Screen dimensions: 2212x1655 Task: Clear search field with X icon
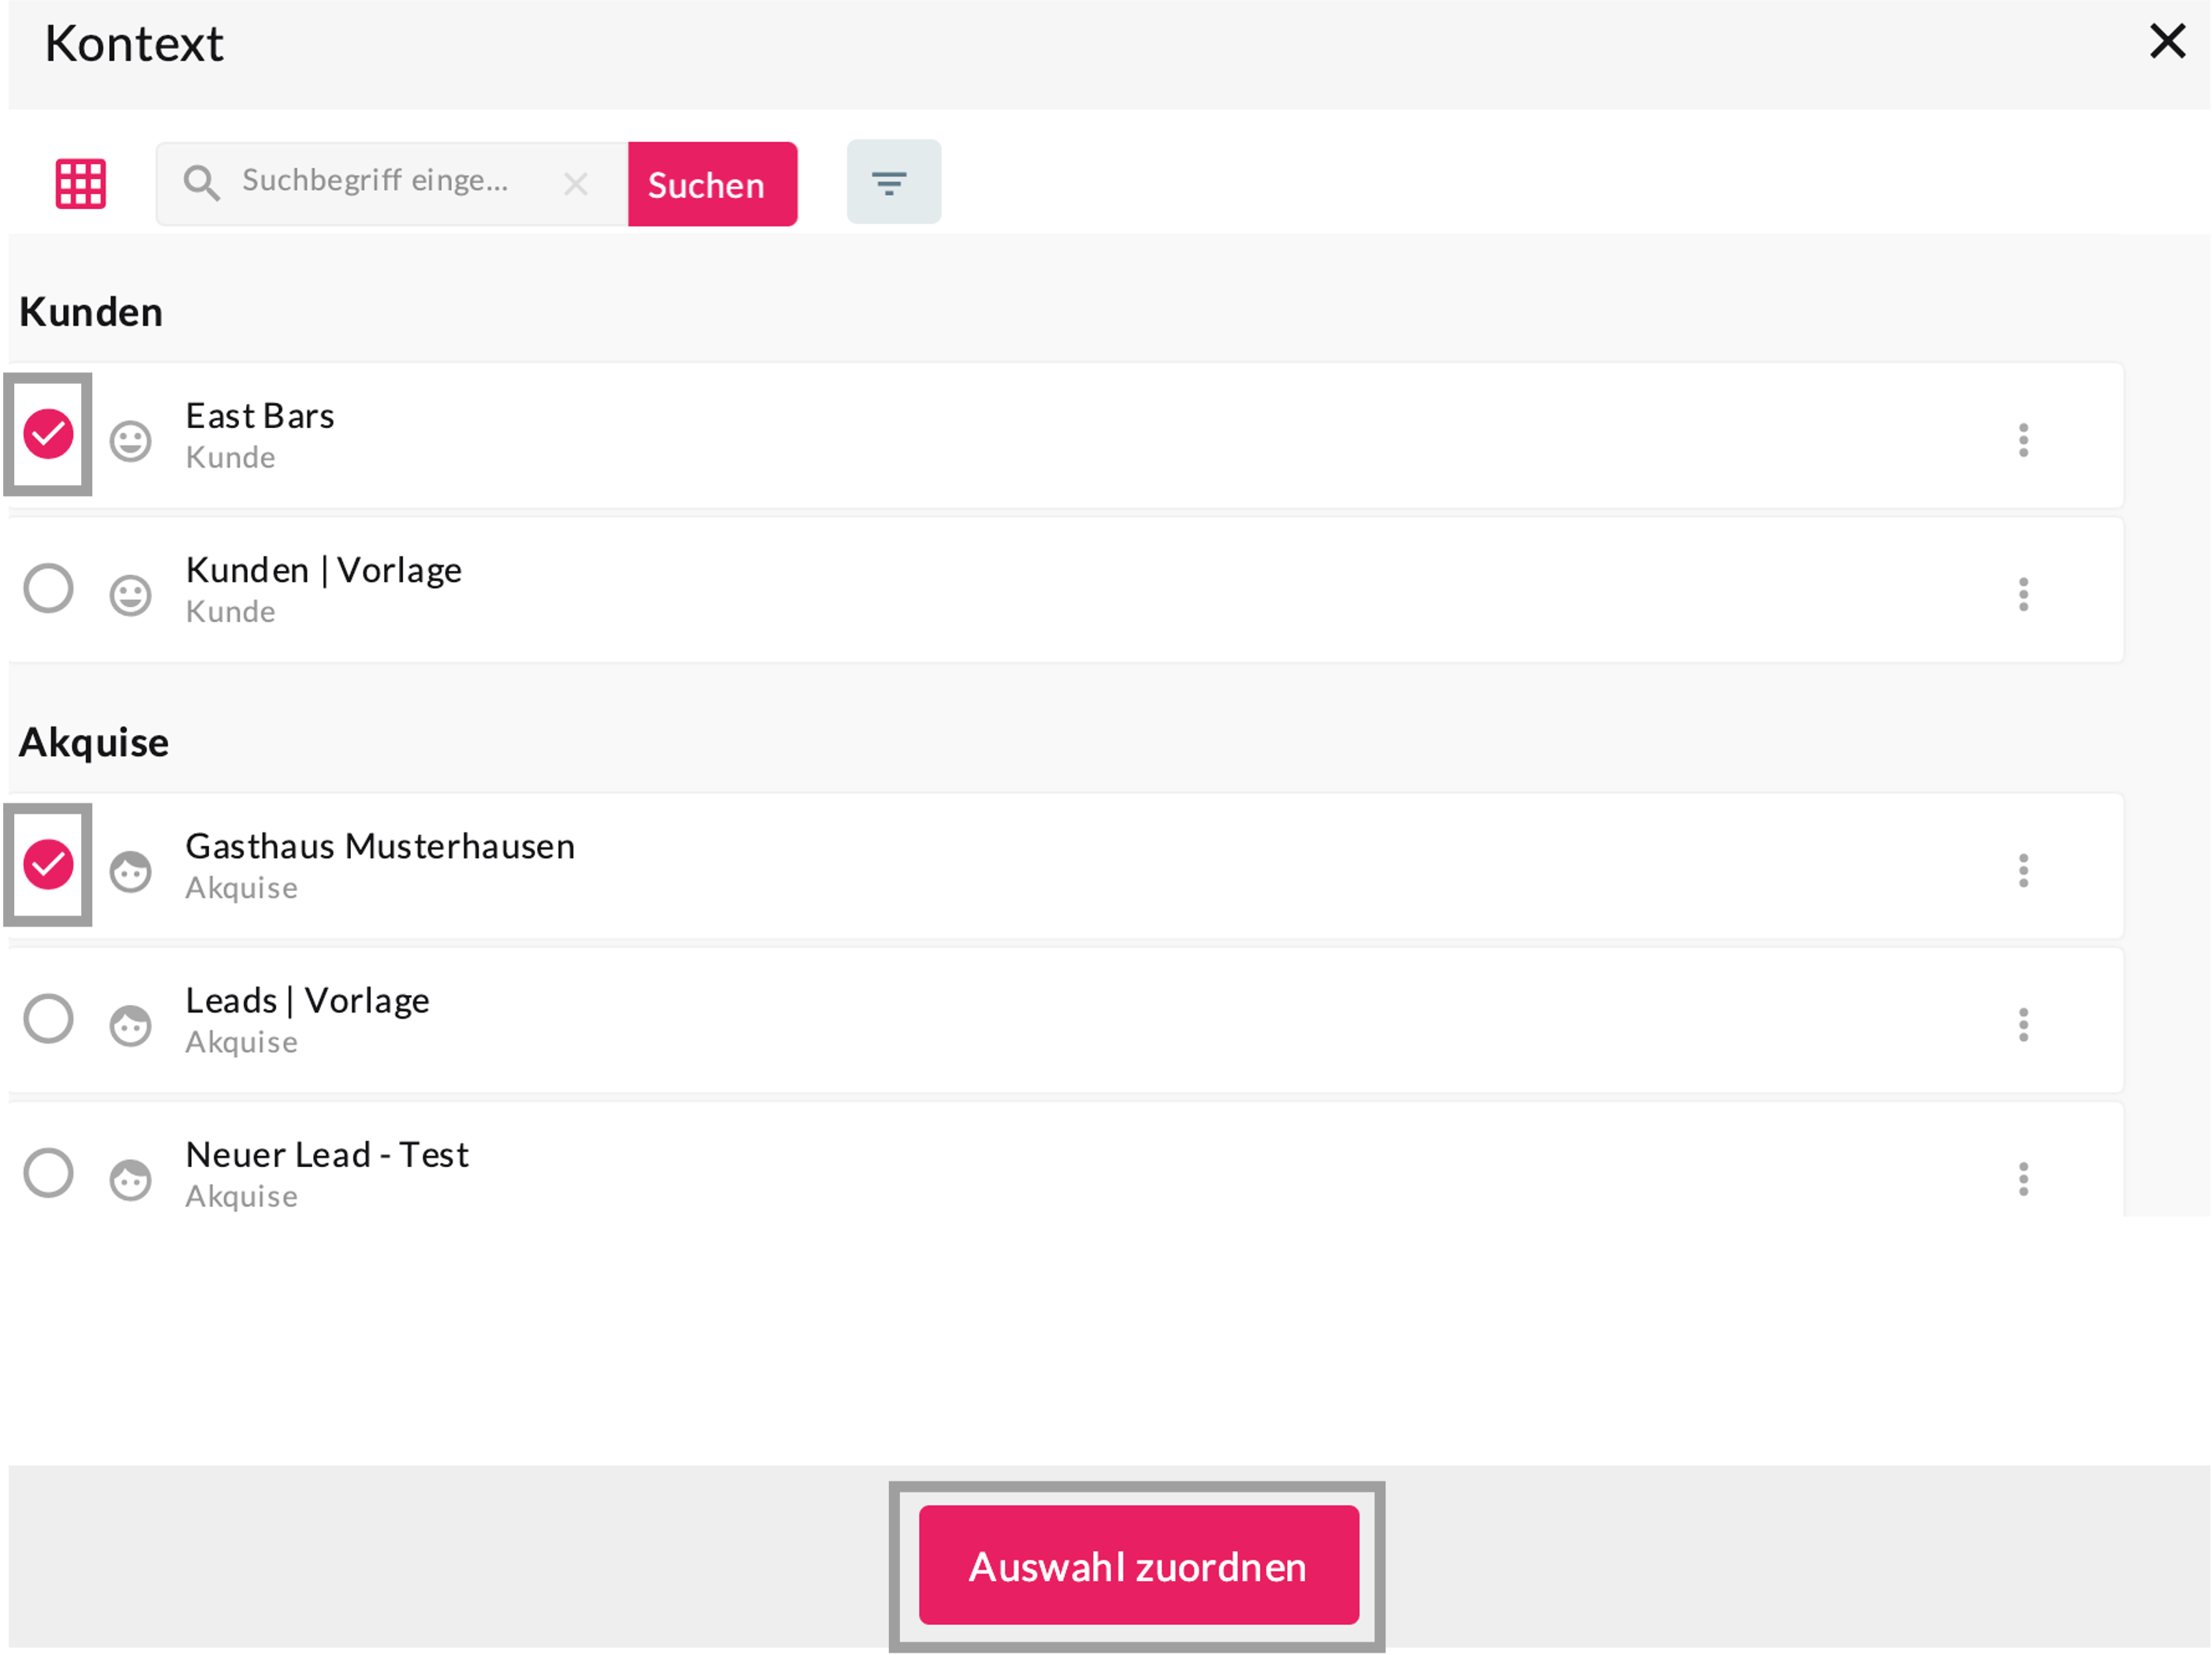click(x=575, y=184)
